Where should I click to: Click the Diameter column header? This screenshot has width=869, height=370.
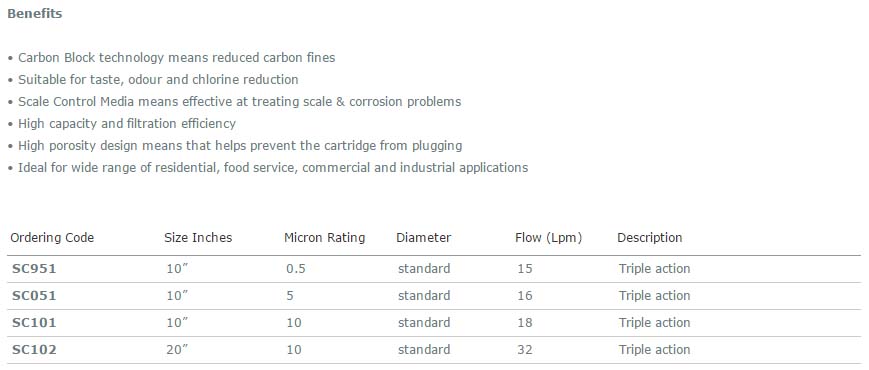point(423,238)
